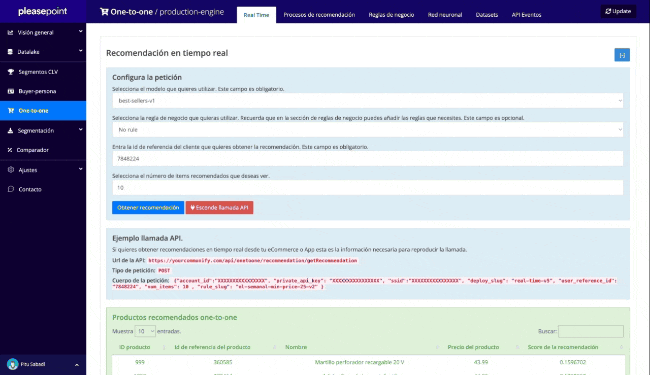Click the user avatar icon at bottom left
Viewport: 650px width, 375px height.
[12, 364]
